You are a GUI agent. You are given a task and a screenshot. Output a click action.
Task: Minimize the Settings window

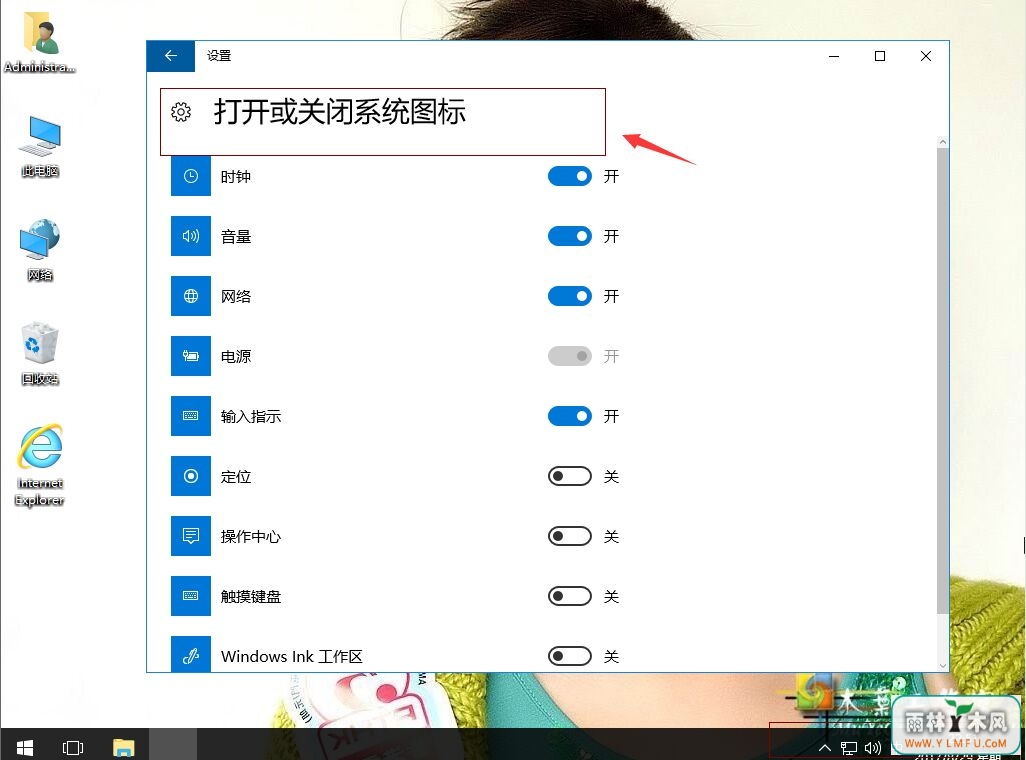834,56
